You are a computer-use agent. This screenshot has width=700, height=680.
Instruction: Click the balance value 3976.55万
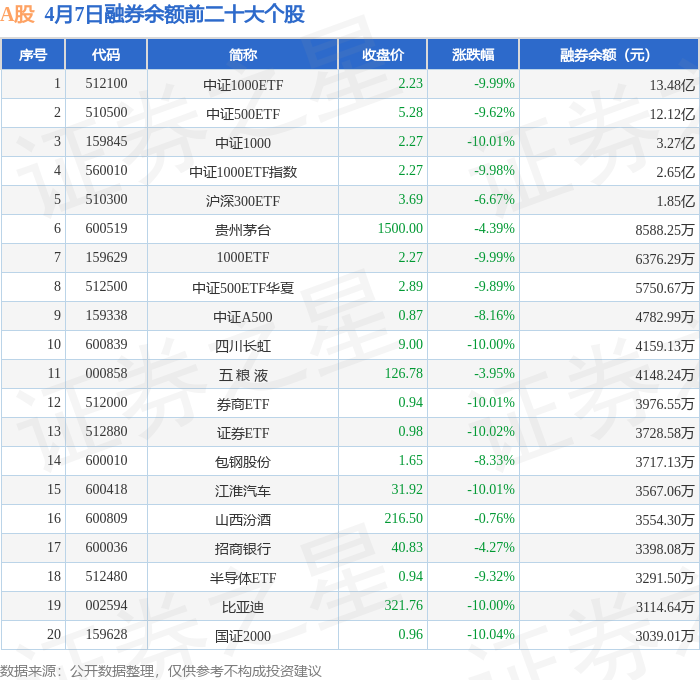click(x=665, y=404)
